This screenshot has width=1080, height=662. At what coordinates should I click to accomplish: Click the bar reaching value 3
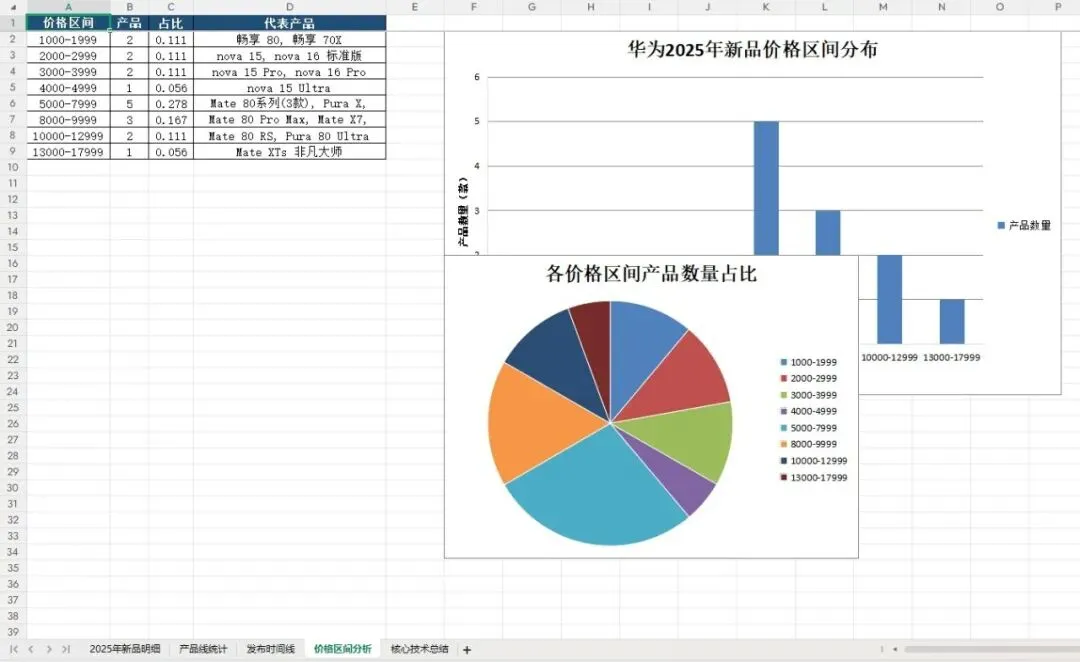coord(828,233)
